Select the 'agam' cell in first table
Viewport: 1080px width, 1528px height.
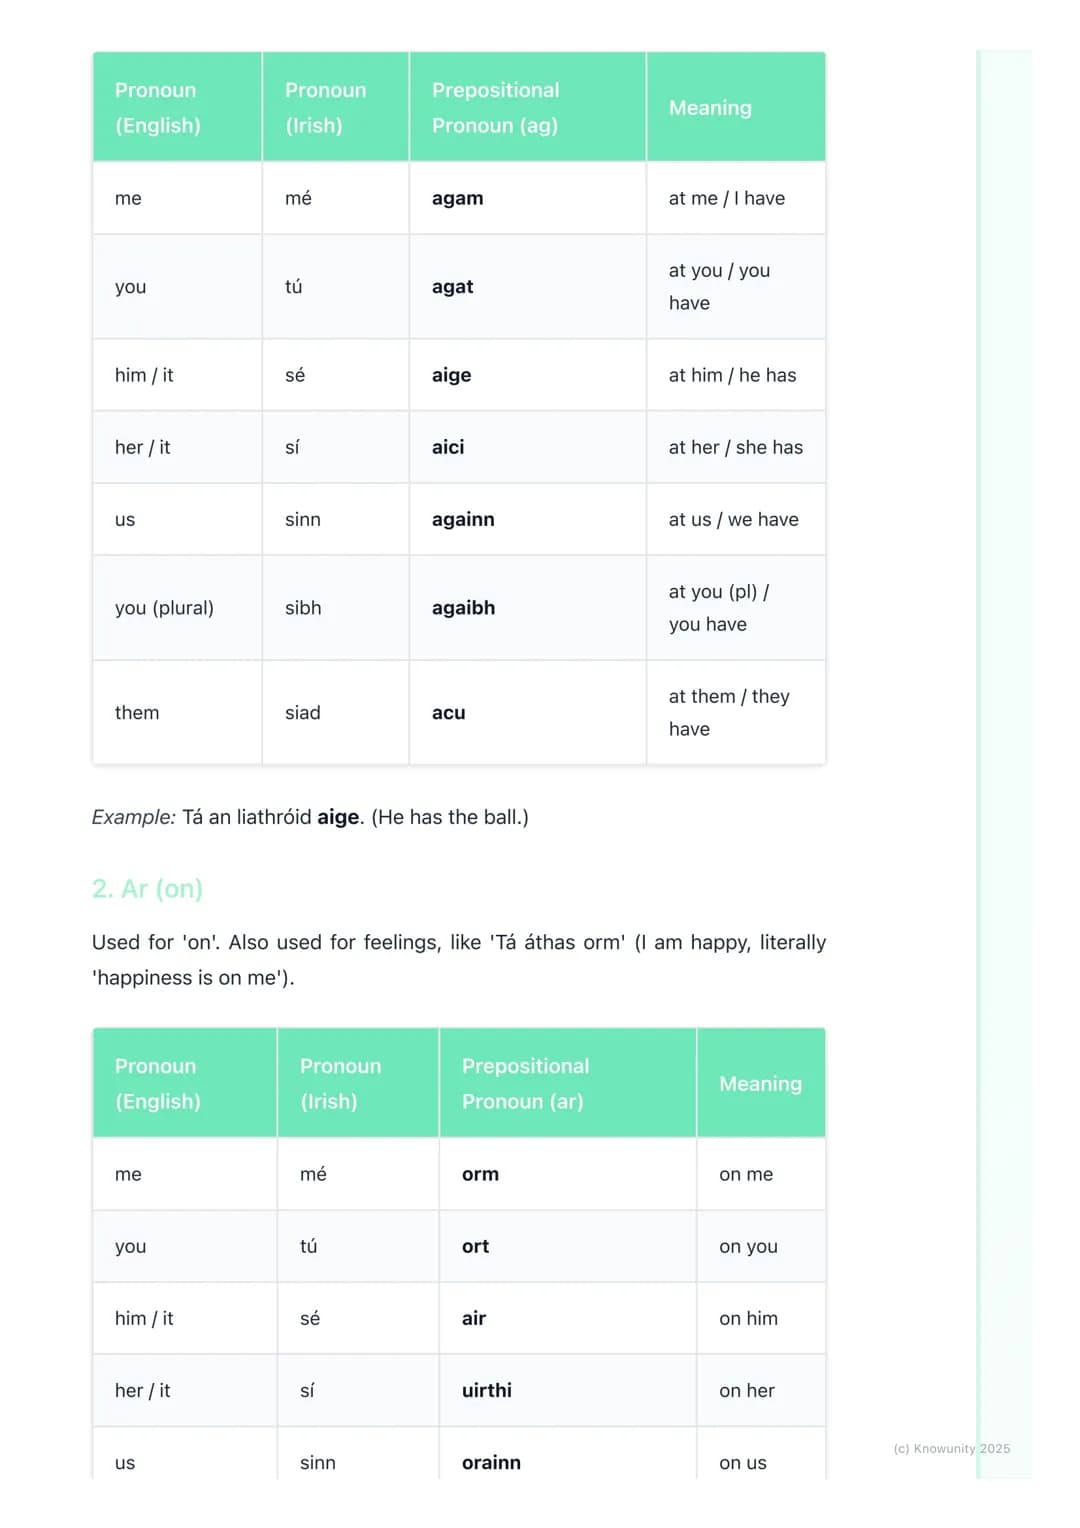527,198
